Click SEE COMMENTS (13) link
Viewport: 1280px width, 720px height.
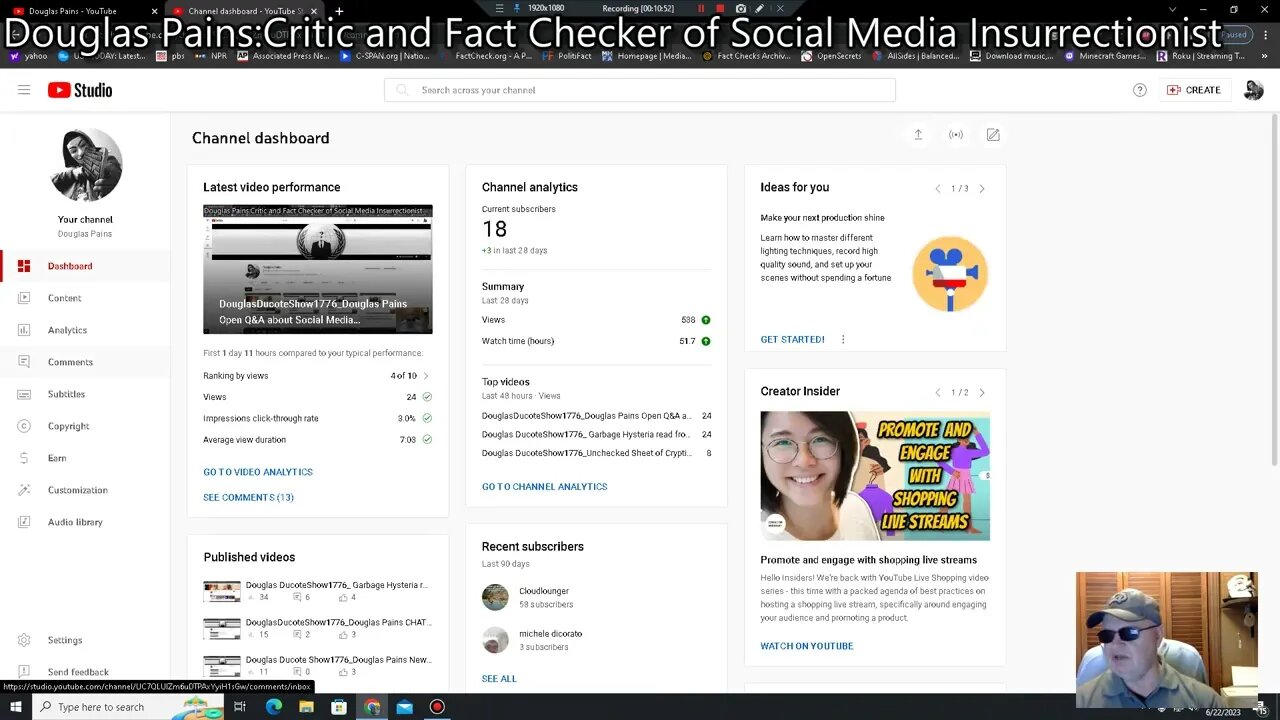click(248, 497)
